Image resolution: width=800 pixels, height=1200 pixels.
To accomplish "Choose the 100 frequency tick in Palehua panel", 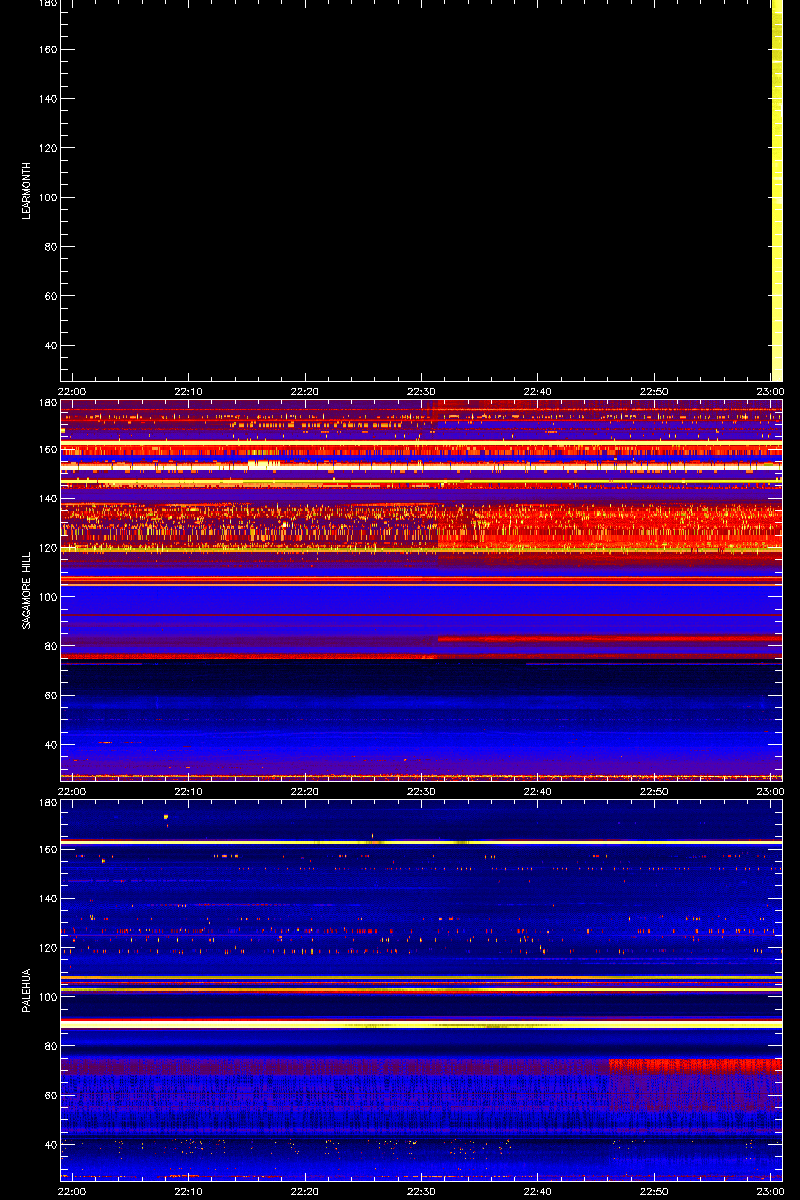I will coord(49,997).
